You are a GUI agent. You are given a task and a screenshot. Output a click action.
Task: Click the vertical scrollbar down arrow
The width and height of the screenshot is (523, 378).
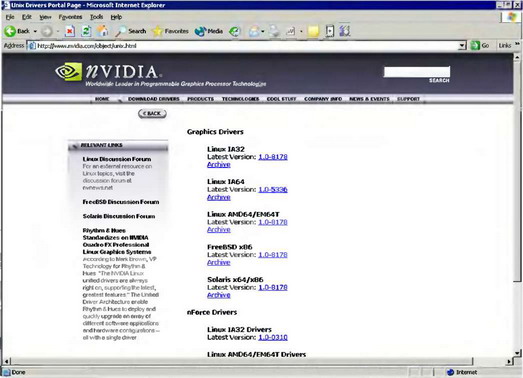[x=517, y=353]
